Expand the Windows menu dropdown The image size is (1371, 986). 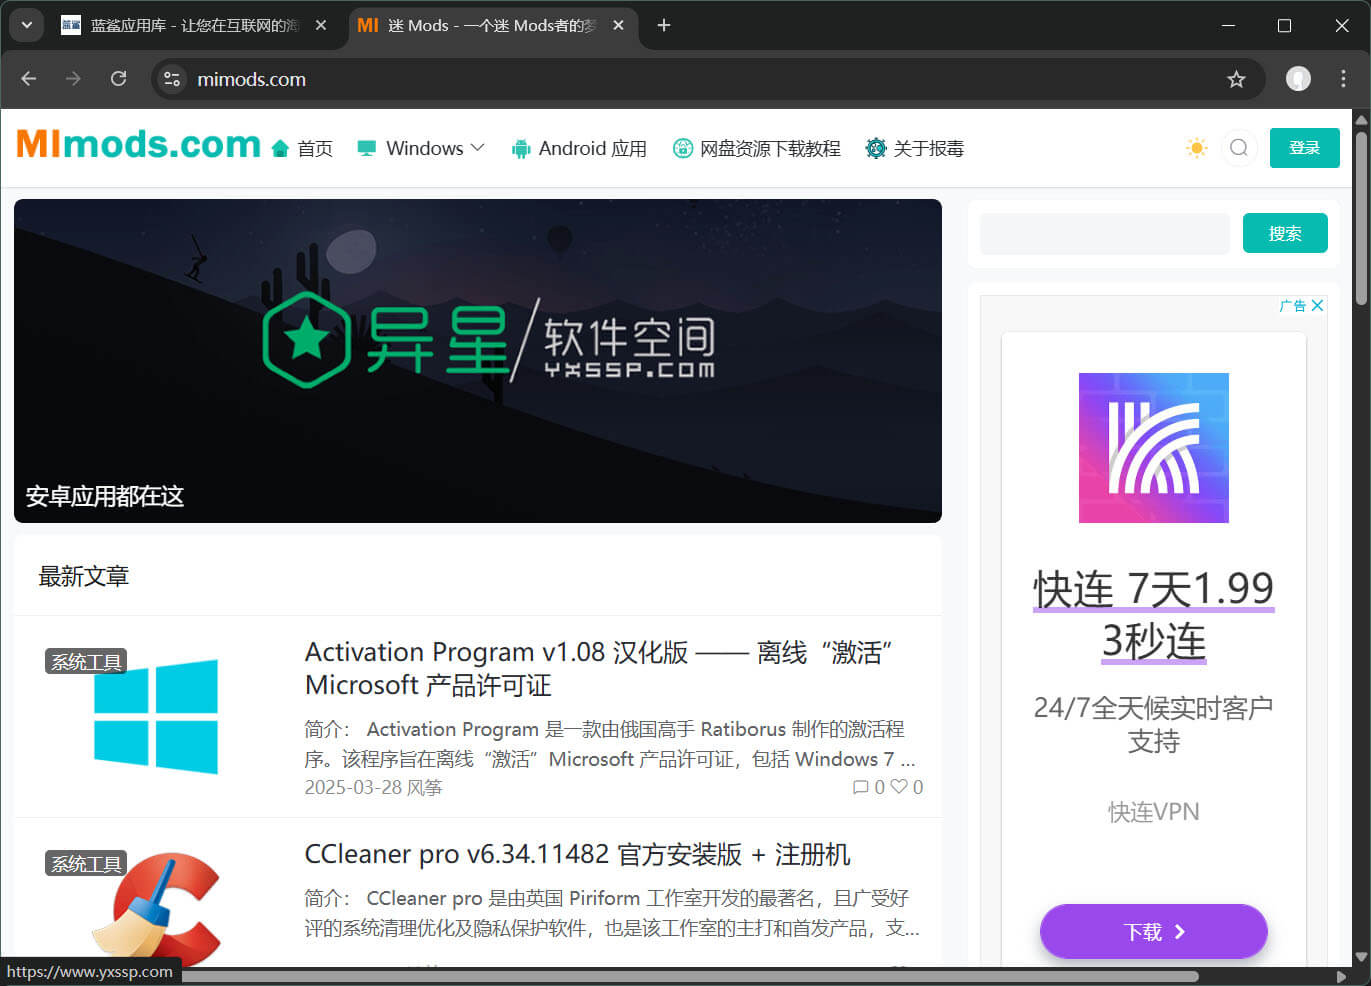click(x=421, y=148)
